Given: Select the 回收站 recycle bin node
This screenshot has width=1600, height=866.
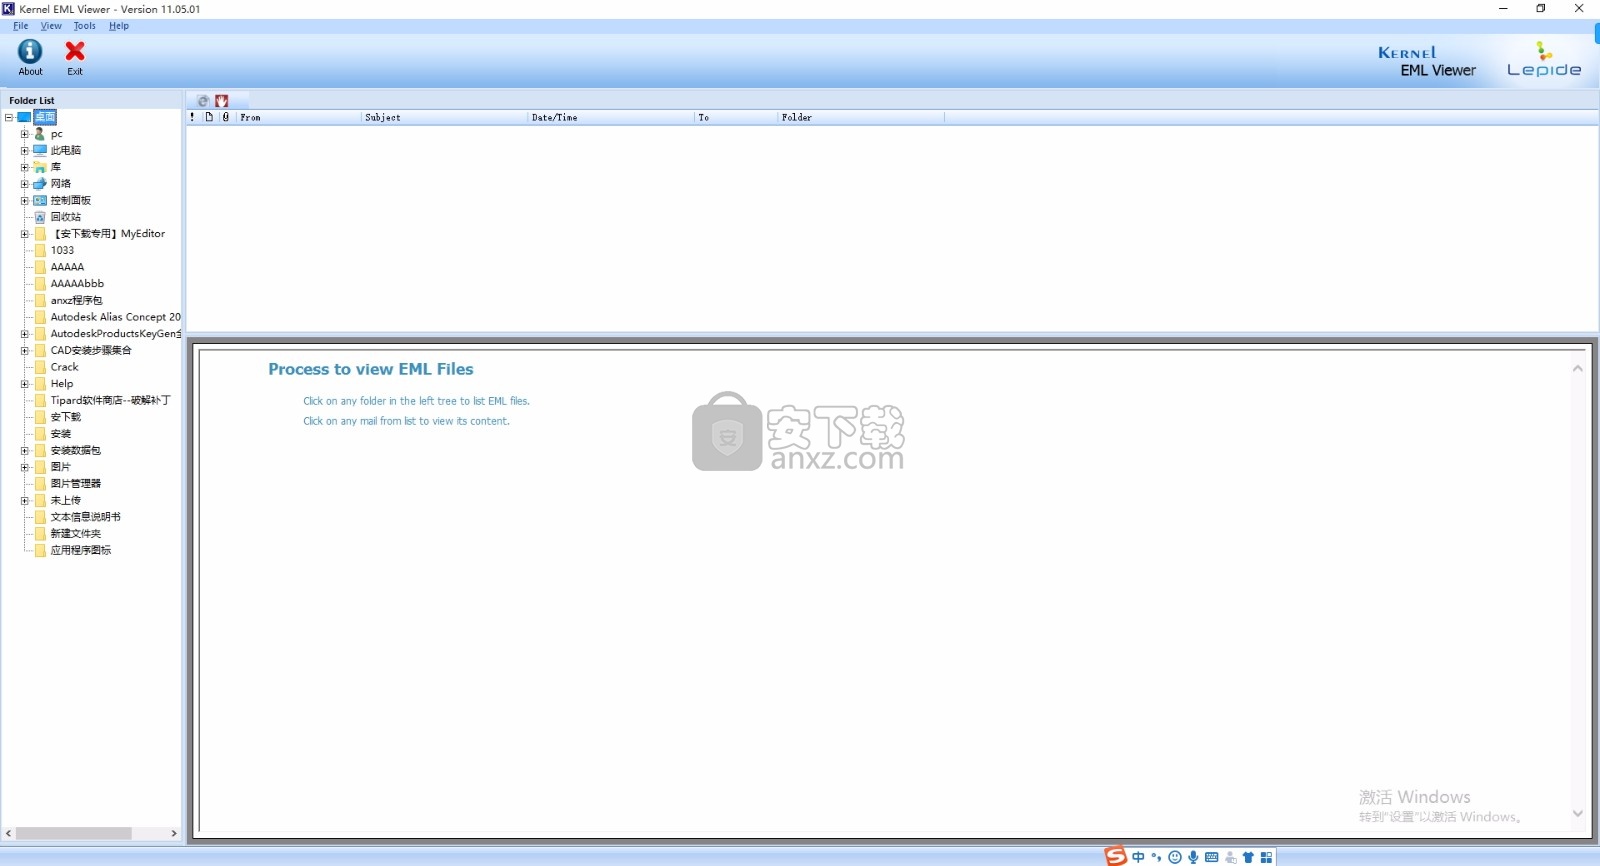Looking at the screenshot, I should (66, 217).
